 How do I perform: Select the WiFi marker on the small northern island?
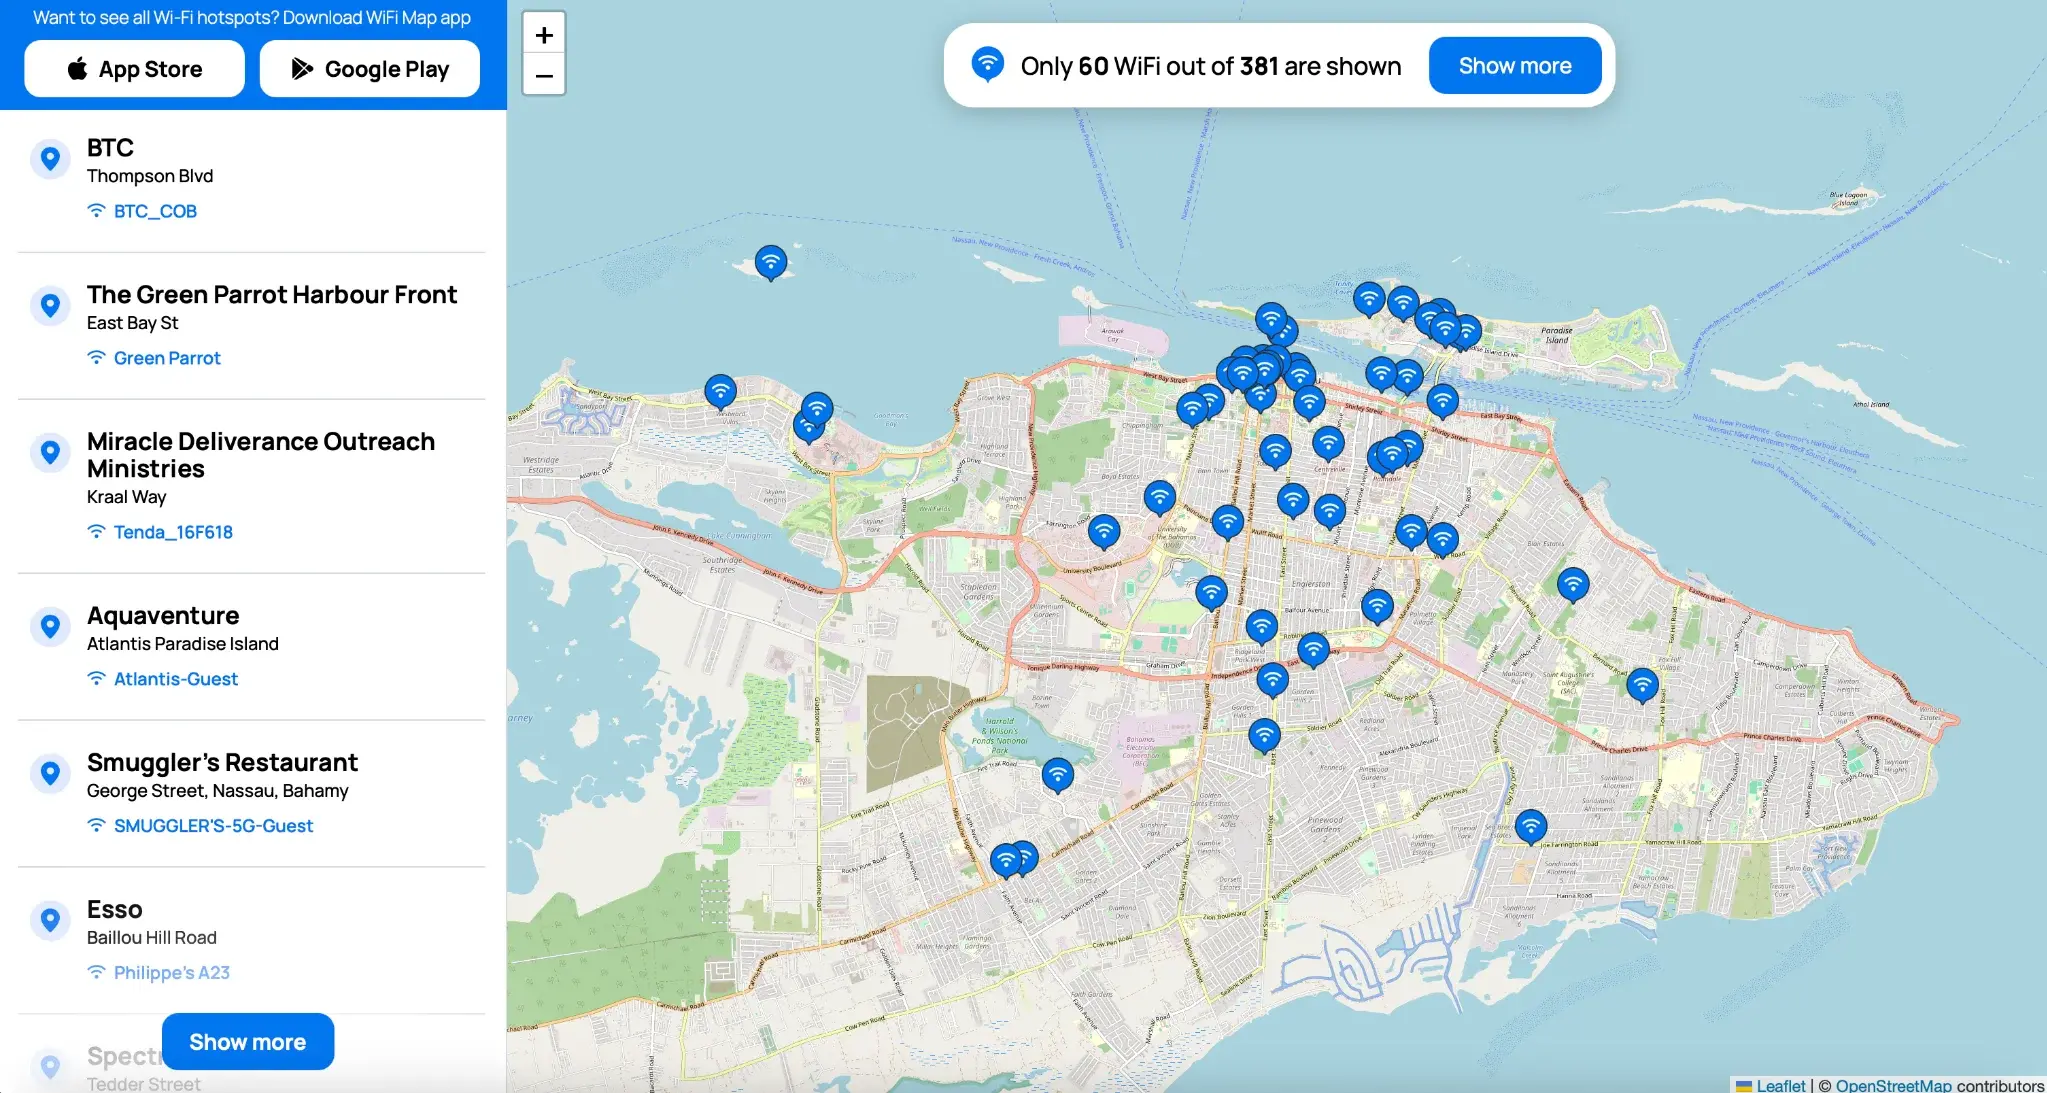(770, 261)
